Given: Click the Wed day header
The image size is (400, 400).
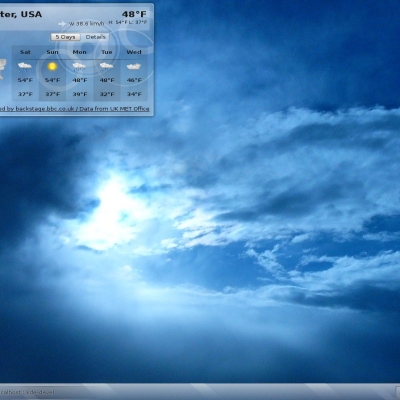Looking at the screenshot, I should [134, 52].
